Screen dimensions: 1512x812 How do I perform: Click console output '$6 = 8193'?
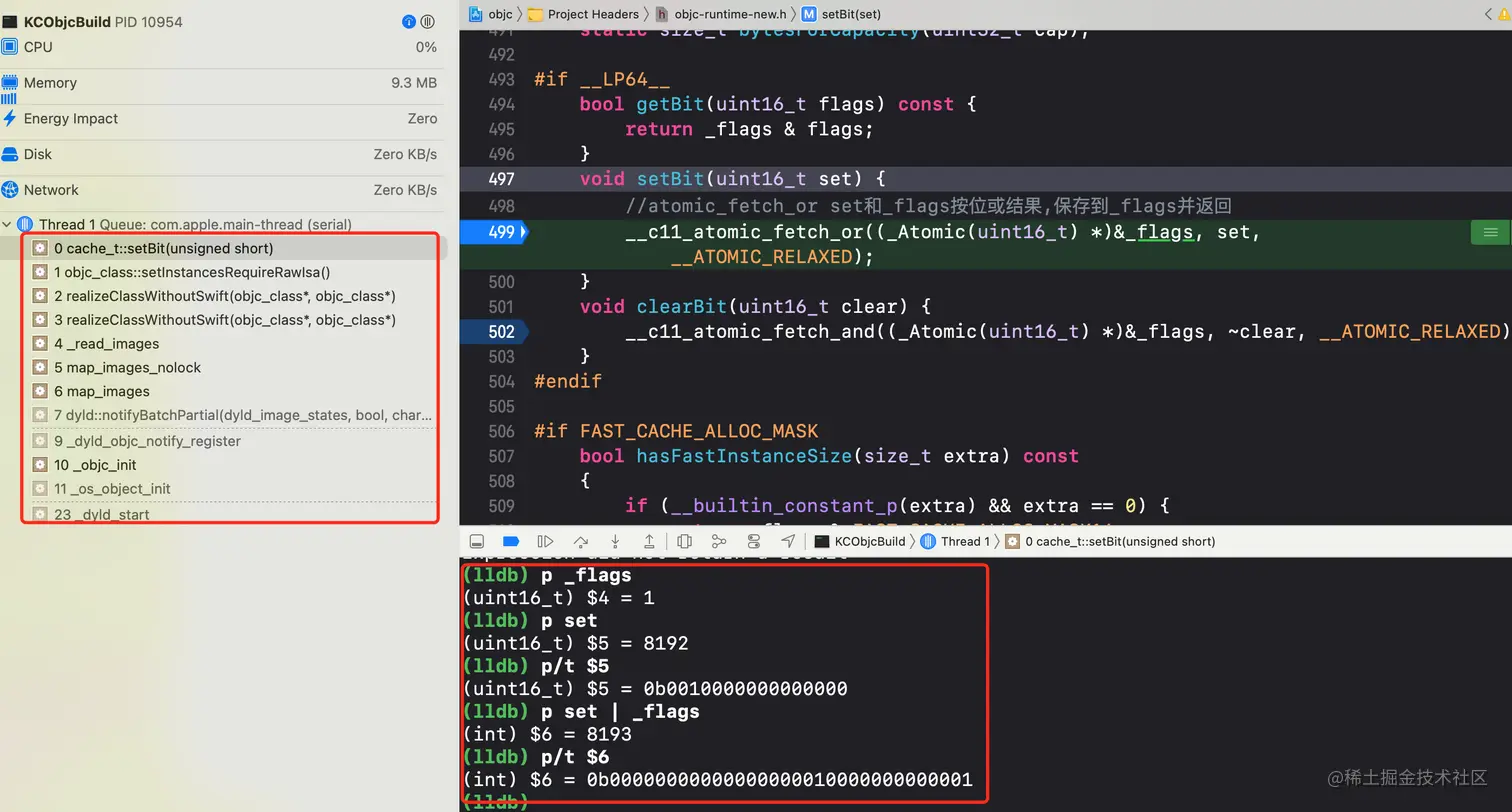click(x=547, y=734)
